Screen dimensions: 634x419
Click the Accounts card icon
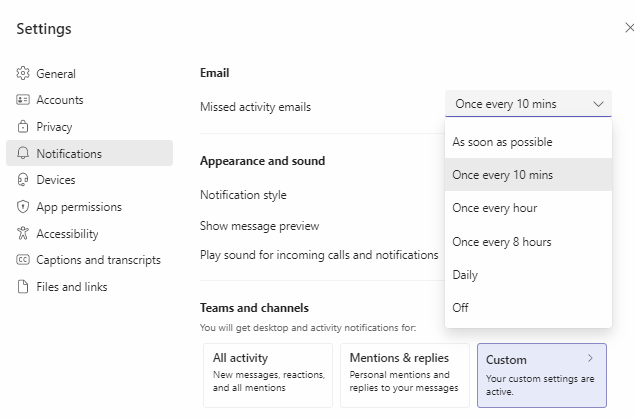pyautogui.click(x=23, y=99)
